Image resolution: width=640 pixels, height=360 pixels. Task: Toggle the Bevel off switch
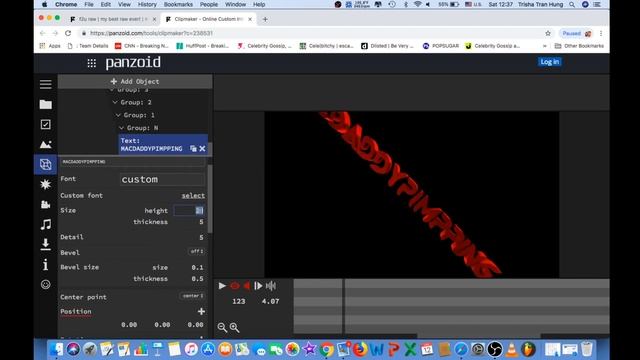(197, 251)
